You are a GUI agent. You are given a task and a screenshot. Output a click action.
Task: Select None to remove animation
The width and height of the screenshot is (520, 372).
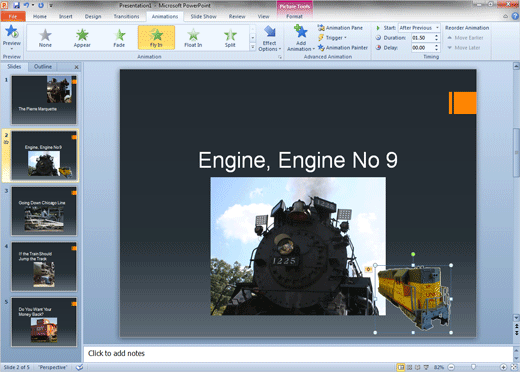tap(45, 38)
